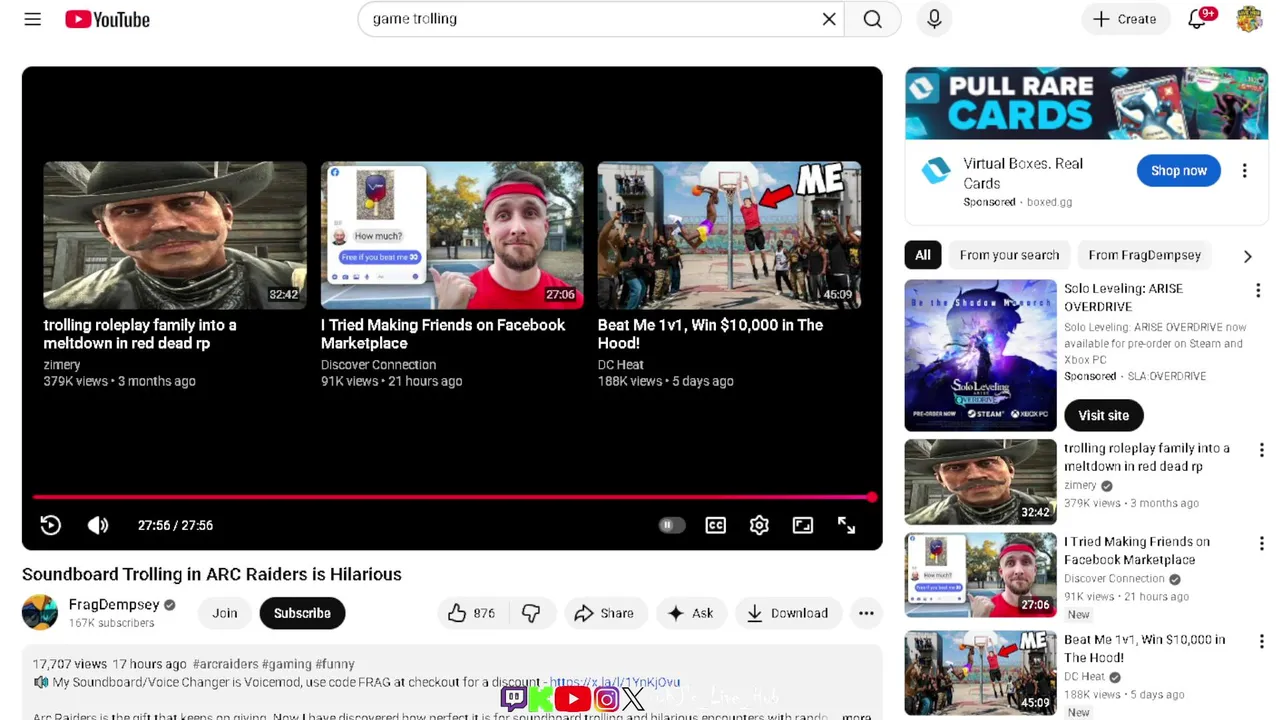
Task: Open ad options three-dot menu
Action: [1245, 171]
